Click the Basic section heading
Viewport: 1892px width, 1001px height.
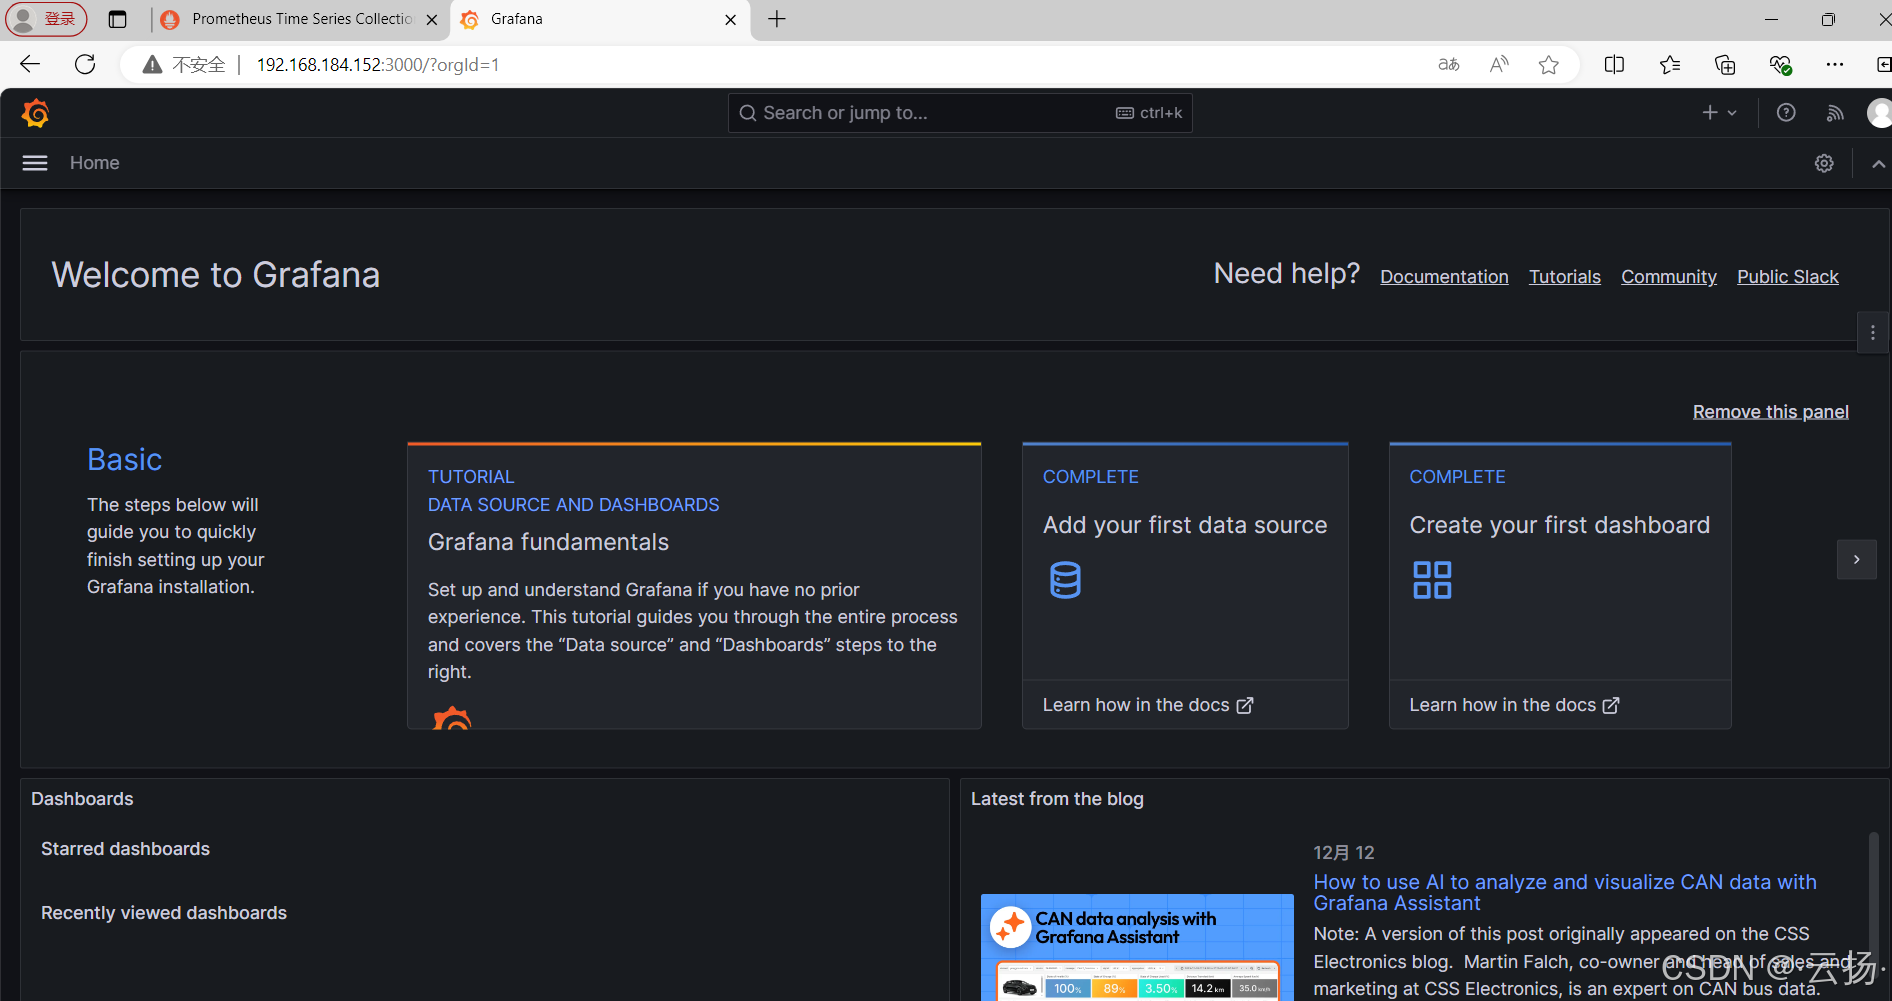tap(124, 459)
